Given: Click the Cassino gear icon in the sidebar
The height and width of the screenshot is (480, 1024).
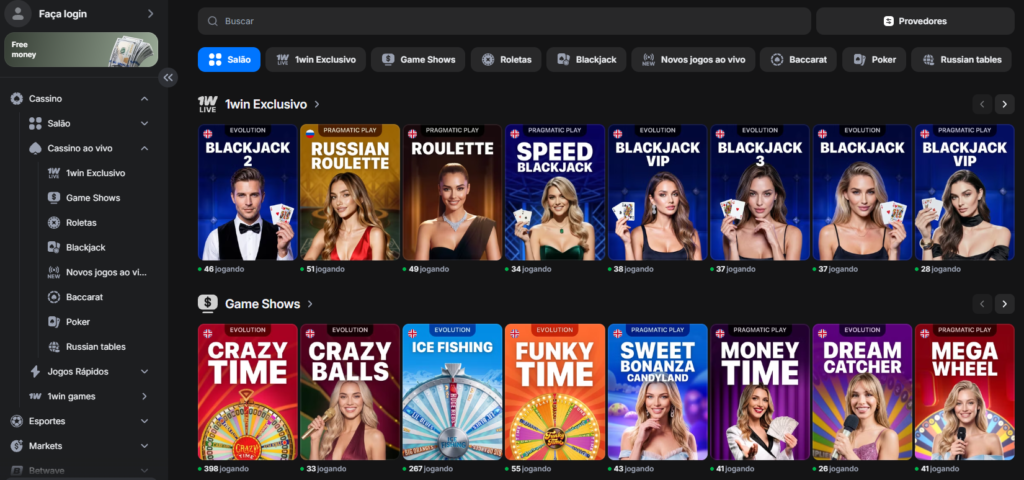Looking at the screenshot, I should pos(17,99).
